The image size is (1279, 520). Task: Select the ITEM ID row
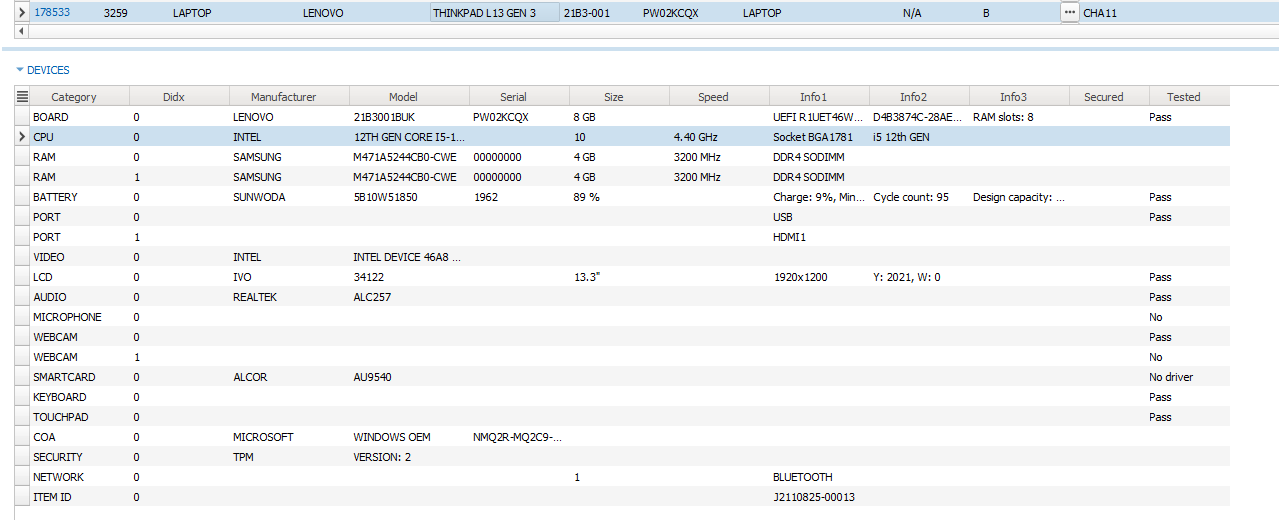tap(623, 497)
